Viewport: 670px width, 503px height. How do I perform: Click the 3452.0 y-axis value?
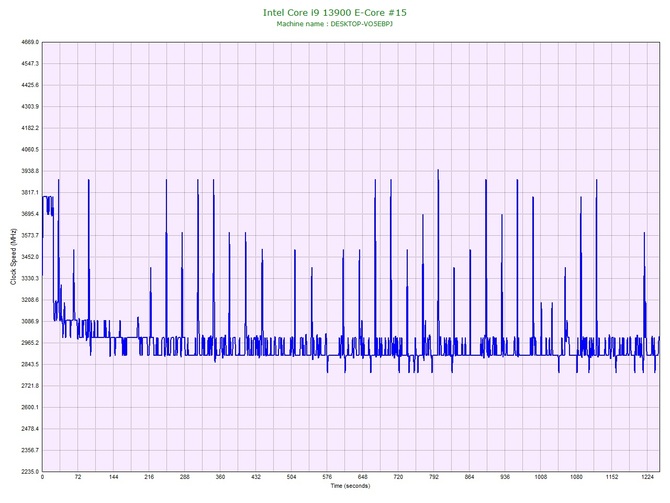pos(30,257)
